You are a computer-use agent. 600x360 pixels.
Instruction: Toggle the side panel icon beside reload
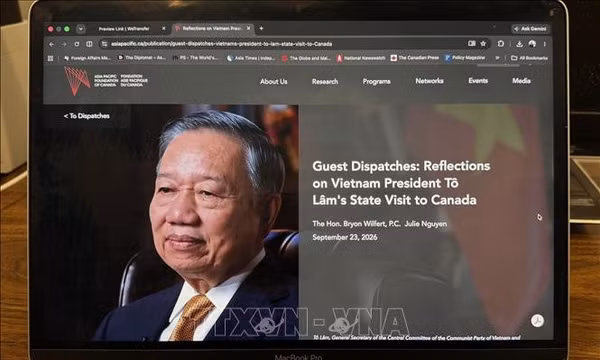pos(89,44)
